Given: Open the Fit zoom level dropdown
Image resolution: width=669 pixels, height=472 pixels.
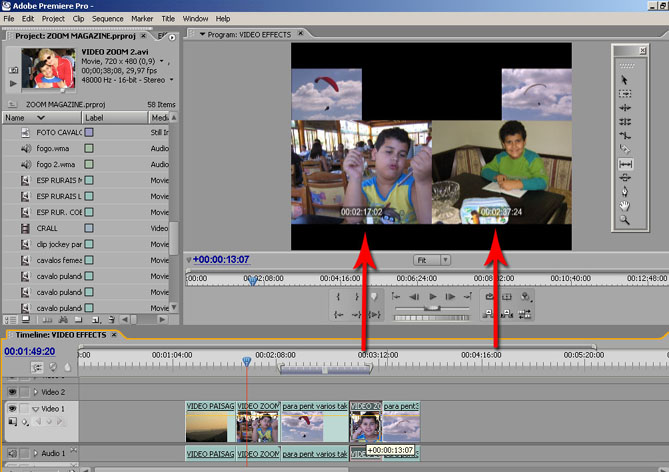Looking at the screenshot, I should [432, 259].
